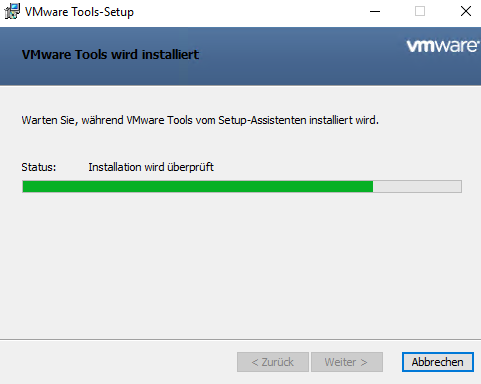This screenshot has width=481, height=384.
Task: Minimize the VMware Tools-Setup window
Action: tap(375, 12)
